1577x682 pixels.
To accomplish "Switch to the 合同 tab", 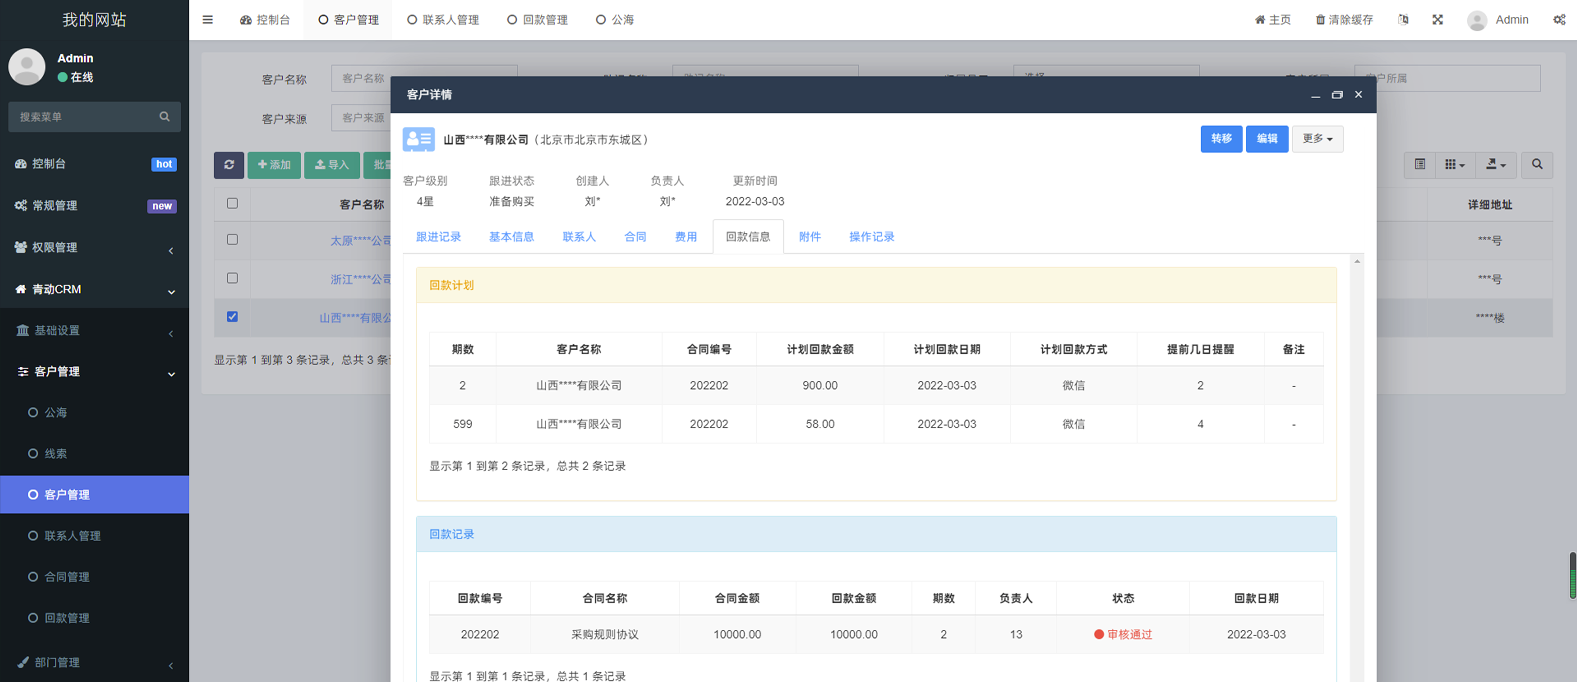I will click(x=635, y=237).
